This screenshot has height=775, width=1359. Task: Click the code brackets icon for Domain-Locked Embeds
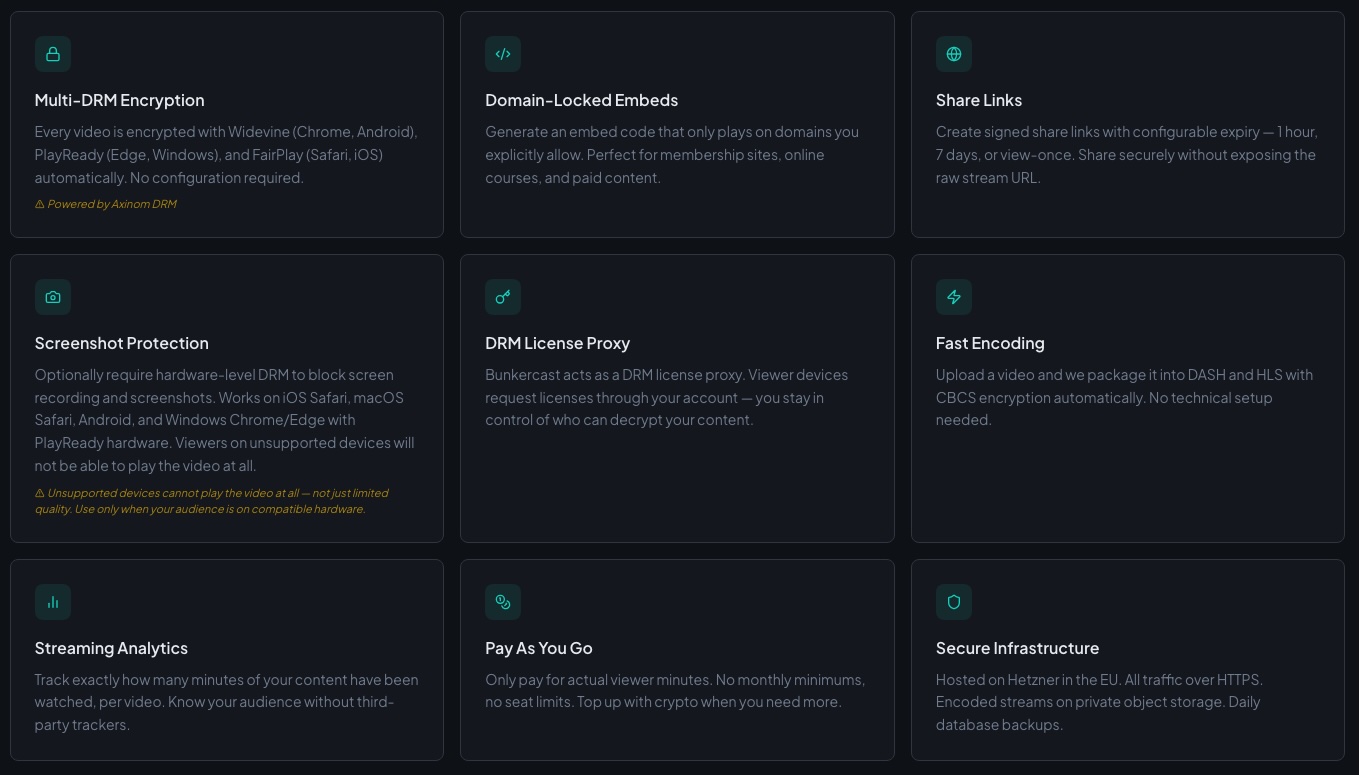[503, 54]
